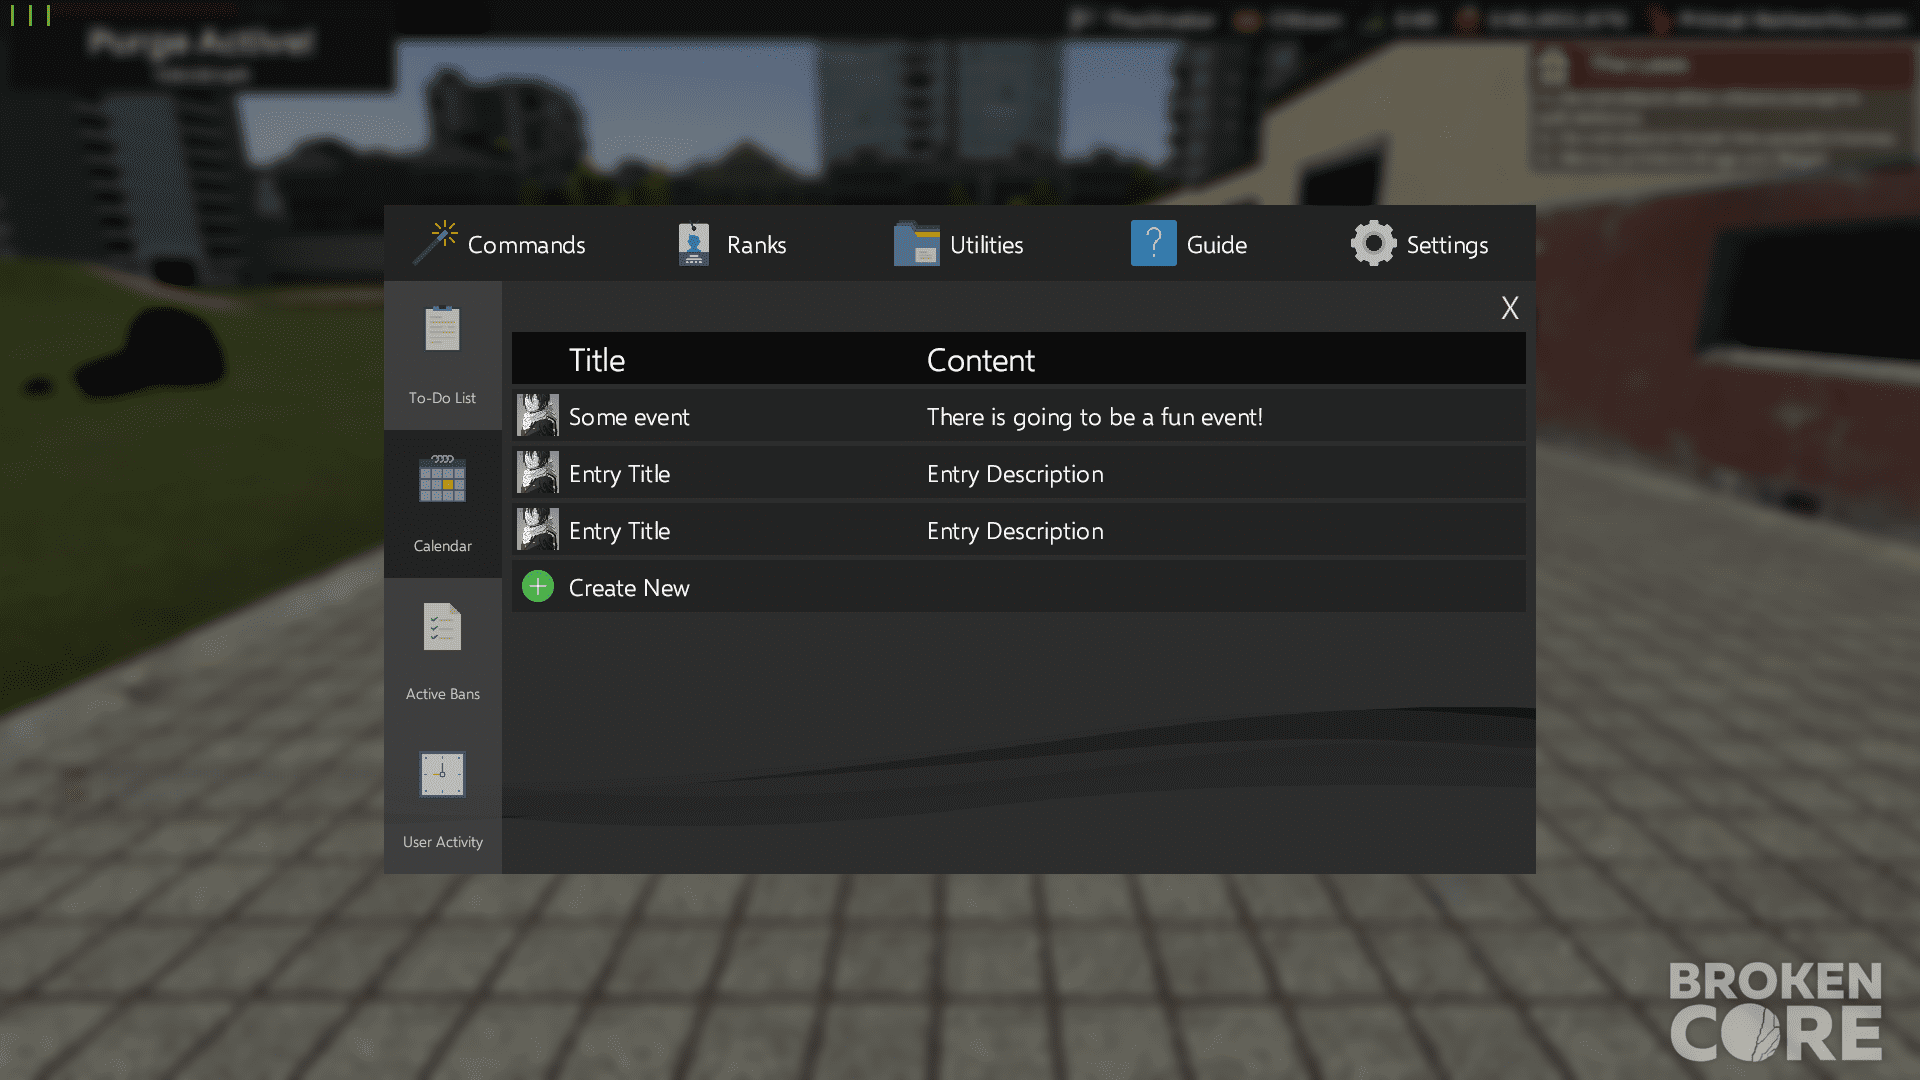1920x1080 pixels.
Task: Click the Guide question mark icon
Action: (1153, 243)
